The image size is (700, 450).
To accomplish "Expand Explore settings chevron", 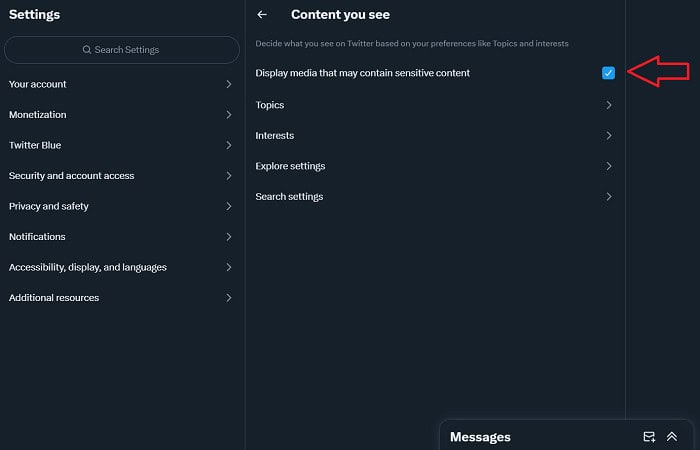I will coord(609,166).
